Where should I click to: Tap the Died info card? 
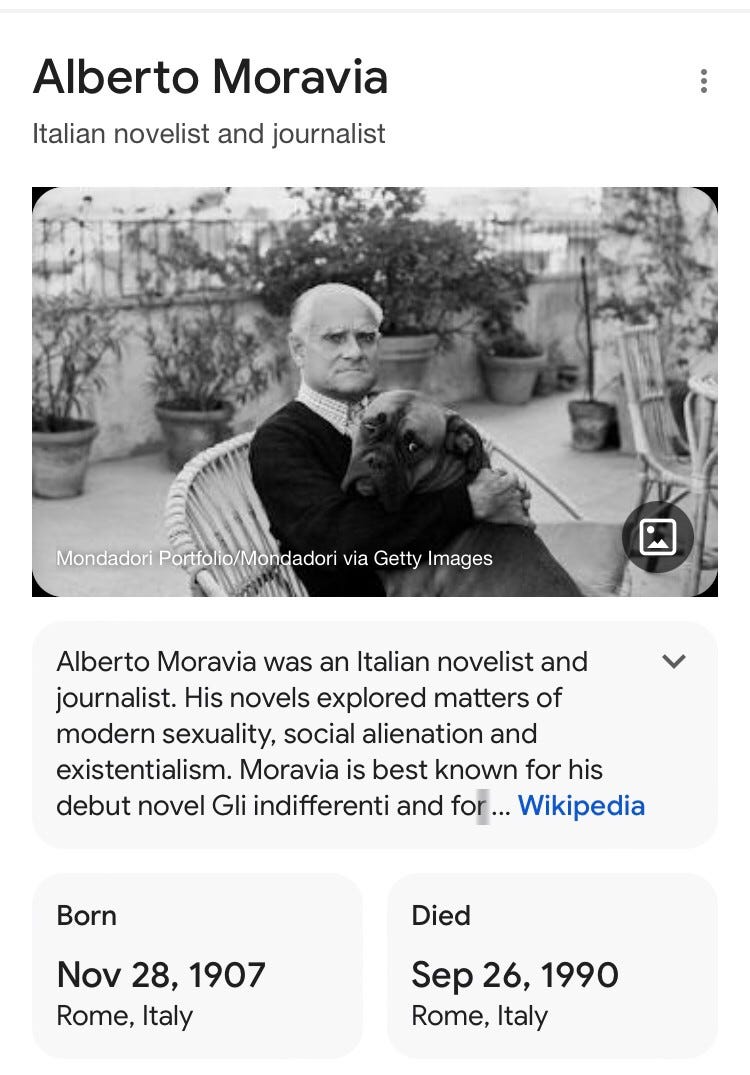click(553, 966)
